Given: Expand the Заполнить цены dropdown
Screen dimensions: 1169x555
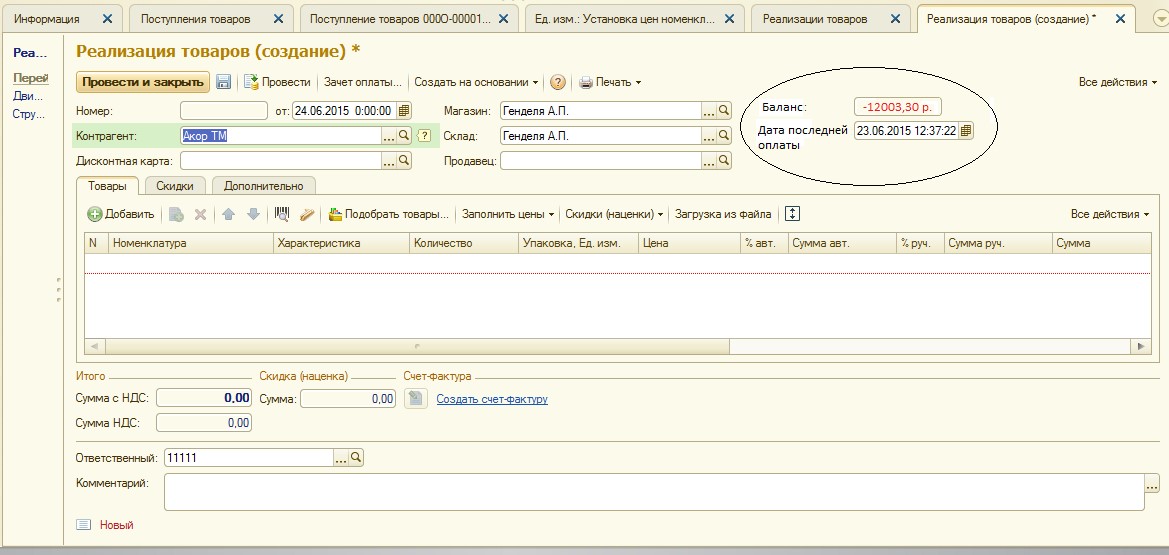Looking at the screenshot, I should pos(508,214).
